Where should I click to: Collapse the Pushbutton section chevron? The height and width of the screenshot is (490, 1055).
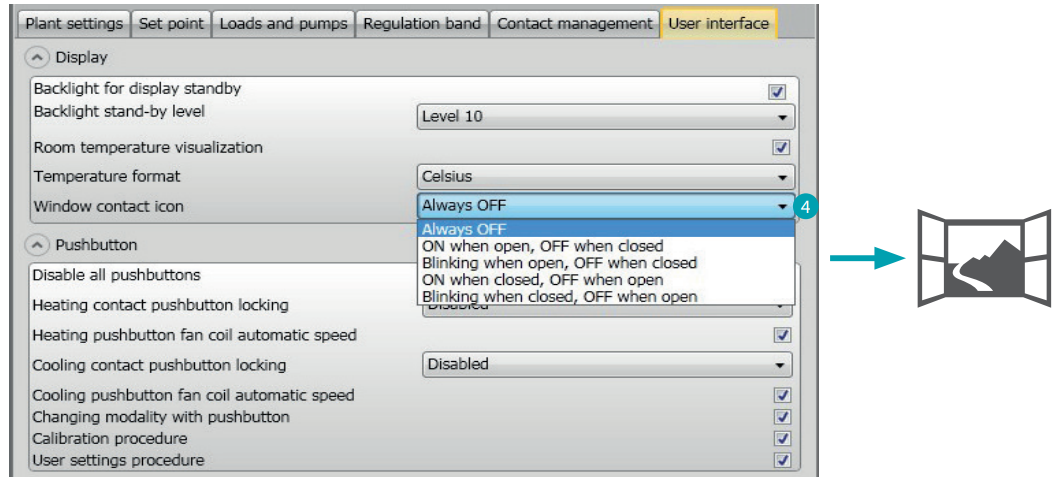coord(36,246)
